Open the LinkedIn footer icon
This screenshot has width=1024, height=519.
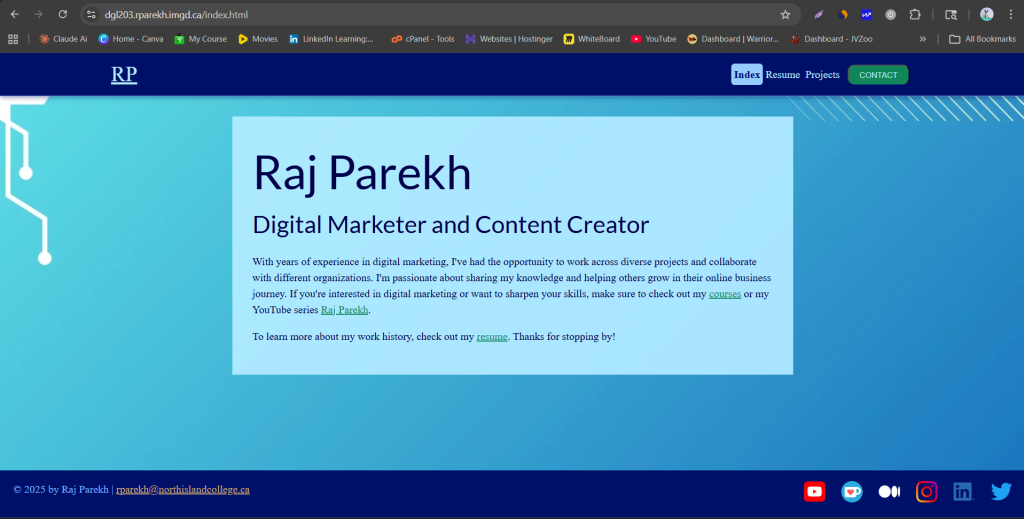[962, 491]
